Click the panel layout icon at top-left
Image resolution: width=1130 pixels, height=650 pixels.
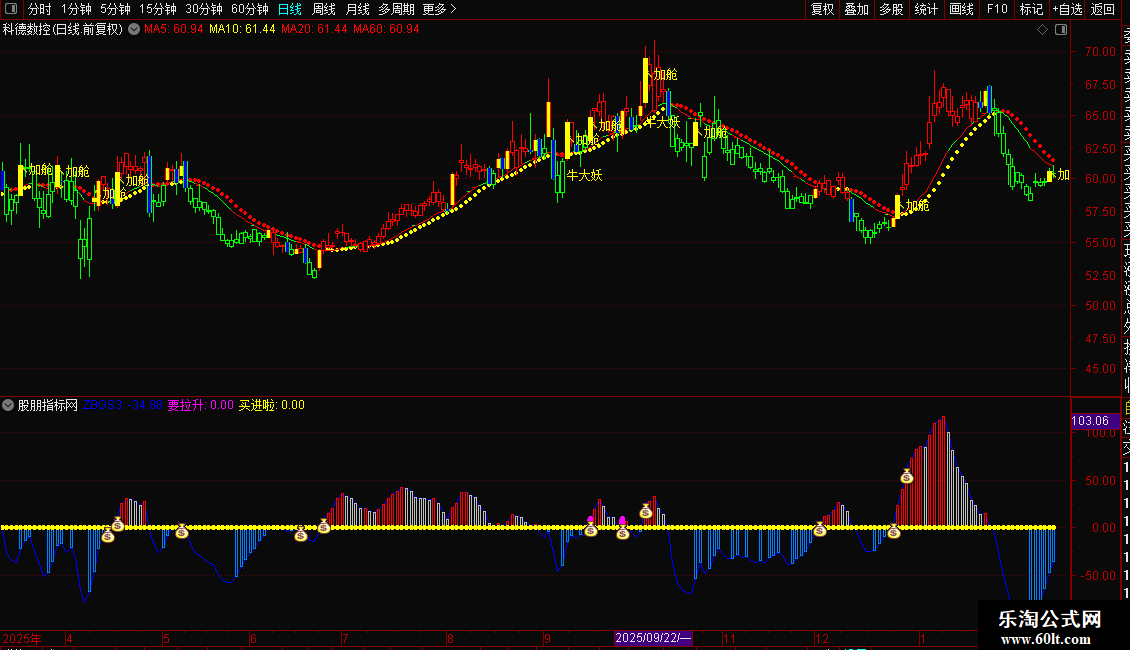click(x=11, y=9)
